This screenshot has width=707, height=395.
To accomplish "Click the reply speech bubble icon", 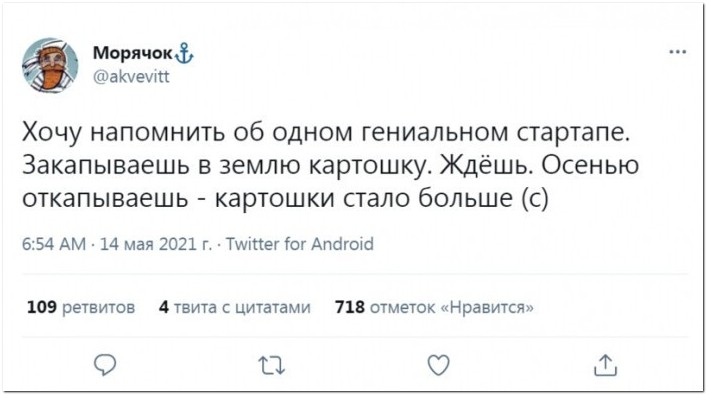I will pyautogui.click(x=105, y=365).
